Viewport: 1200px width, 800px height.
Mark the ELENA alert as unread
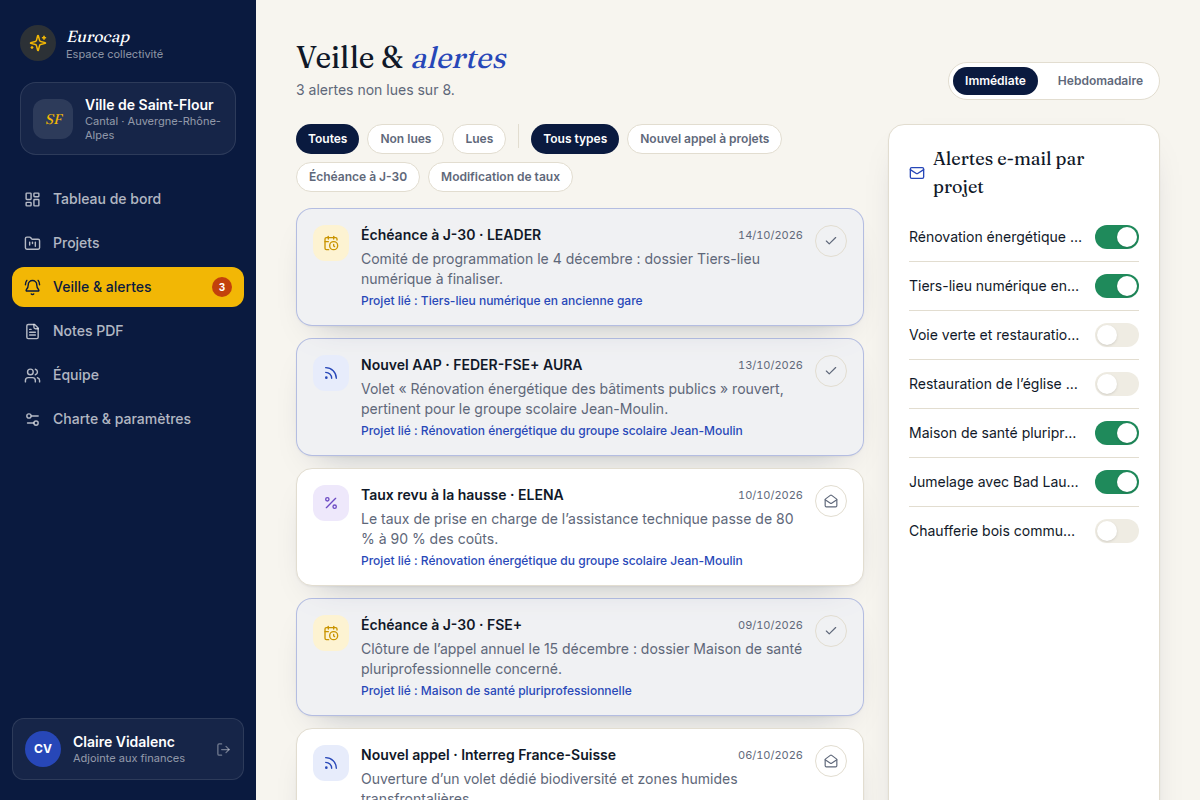coord(831,501)
